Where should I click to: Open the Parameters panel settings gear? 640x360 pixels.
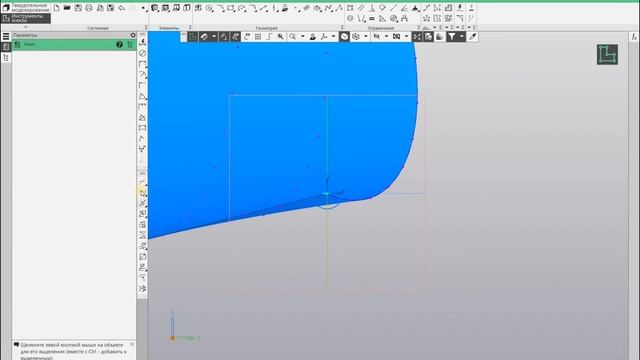pyautogui.click(x=133, y=35)
